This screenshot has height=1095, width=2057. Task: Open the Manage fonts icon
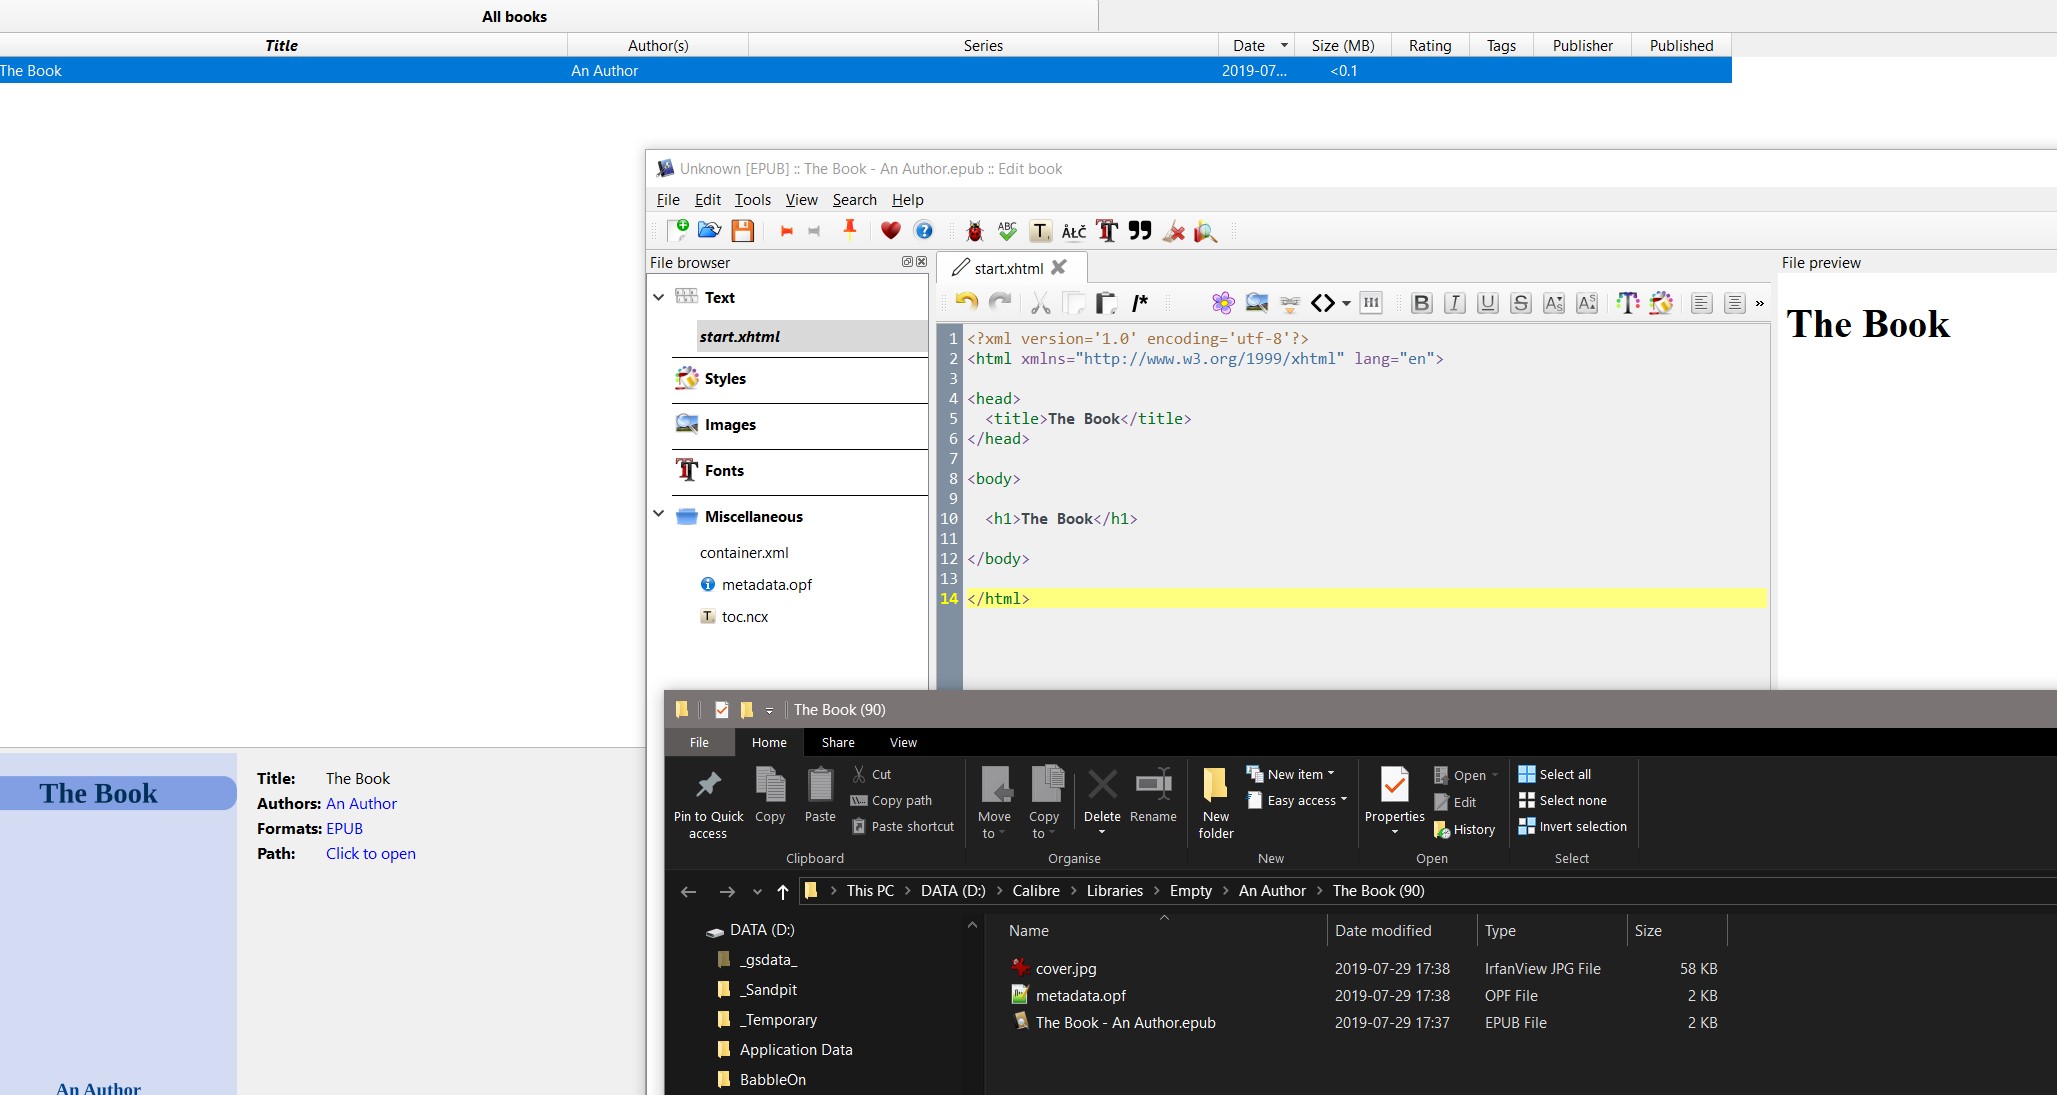[1107, 232]
